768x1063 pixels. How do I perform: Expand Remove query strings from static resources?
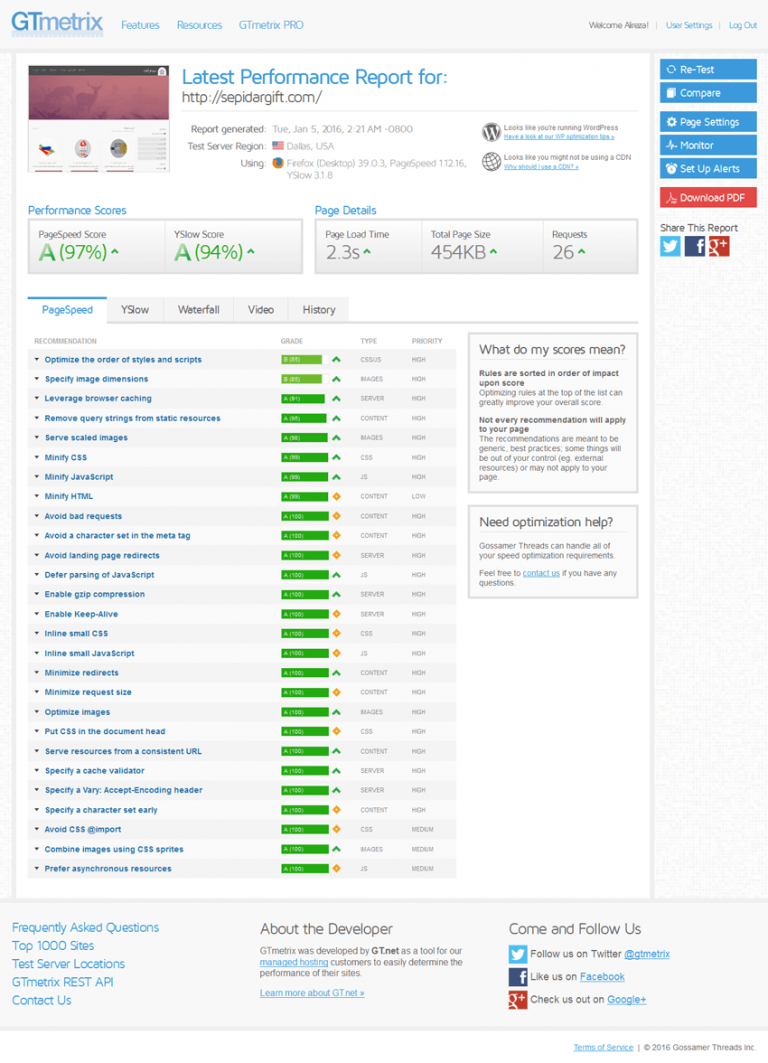coord(132,418)
